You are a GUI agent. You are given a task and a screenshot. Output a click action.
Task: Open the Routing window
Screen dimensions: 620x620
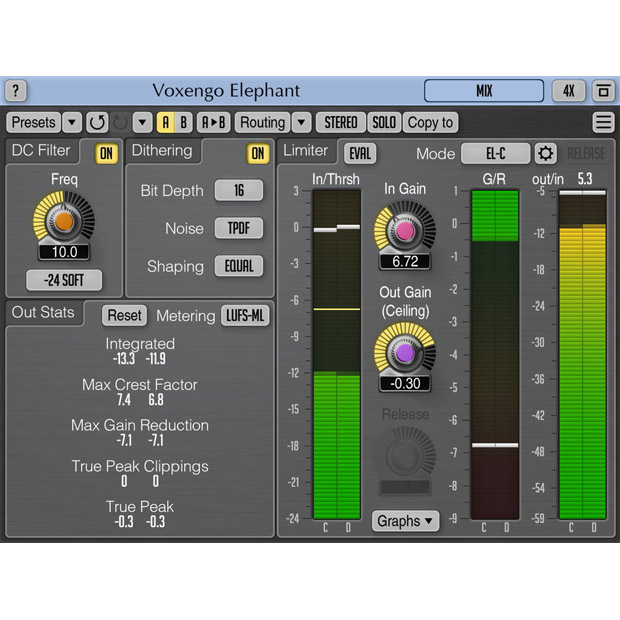263,122
